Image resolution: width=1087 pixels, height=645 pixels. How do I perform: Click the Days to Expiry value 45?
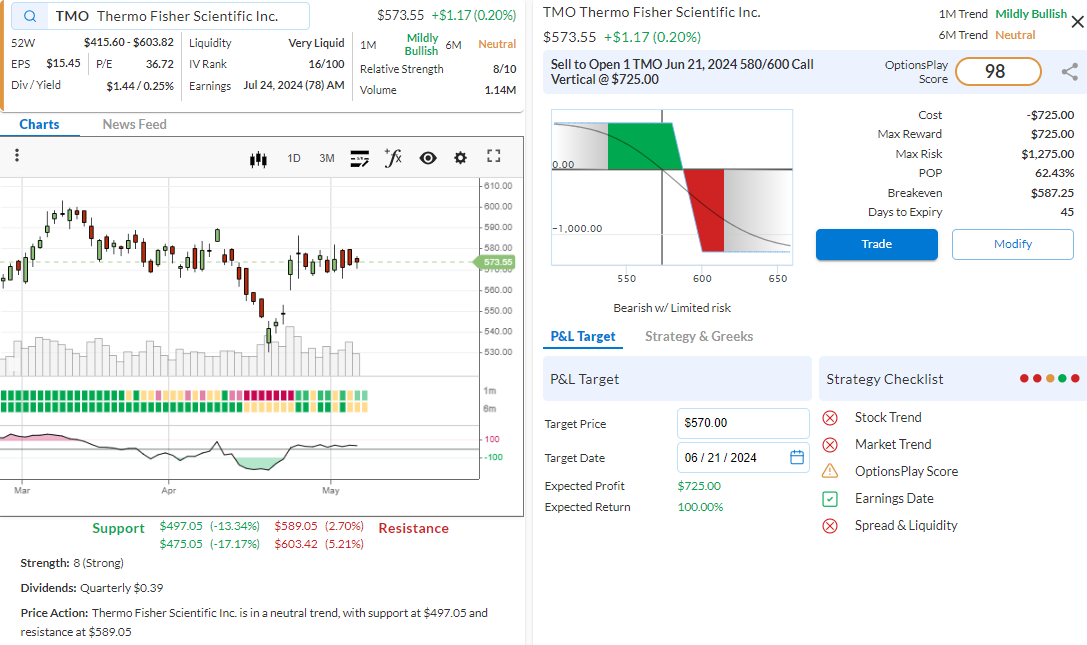click(x=1068, y=212)
